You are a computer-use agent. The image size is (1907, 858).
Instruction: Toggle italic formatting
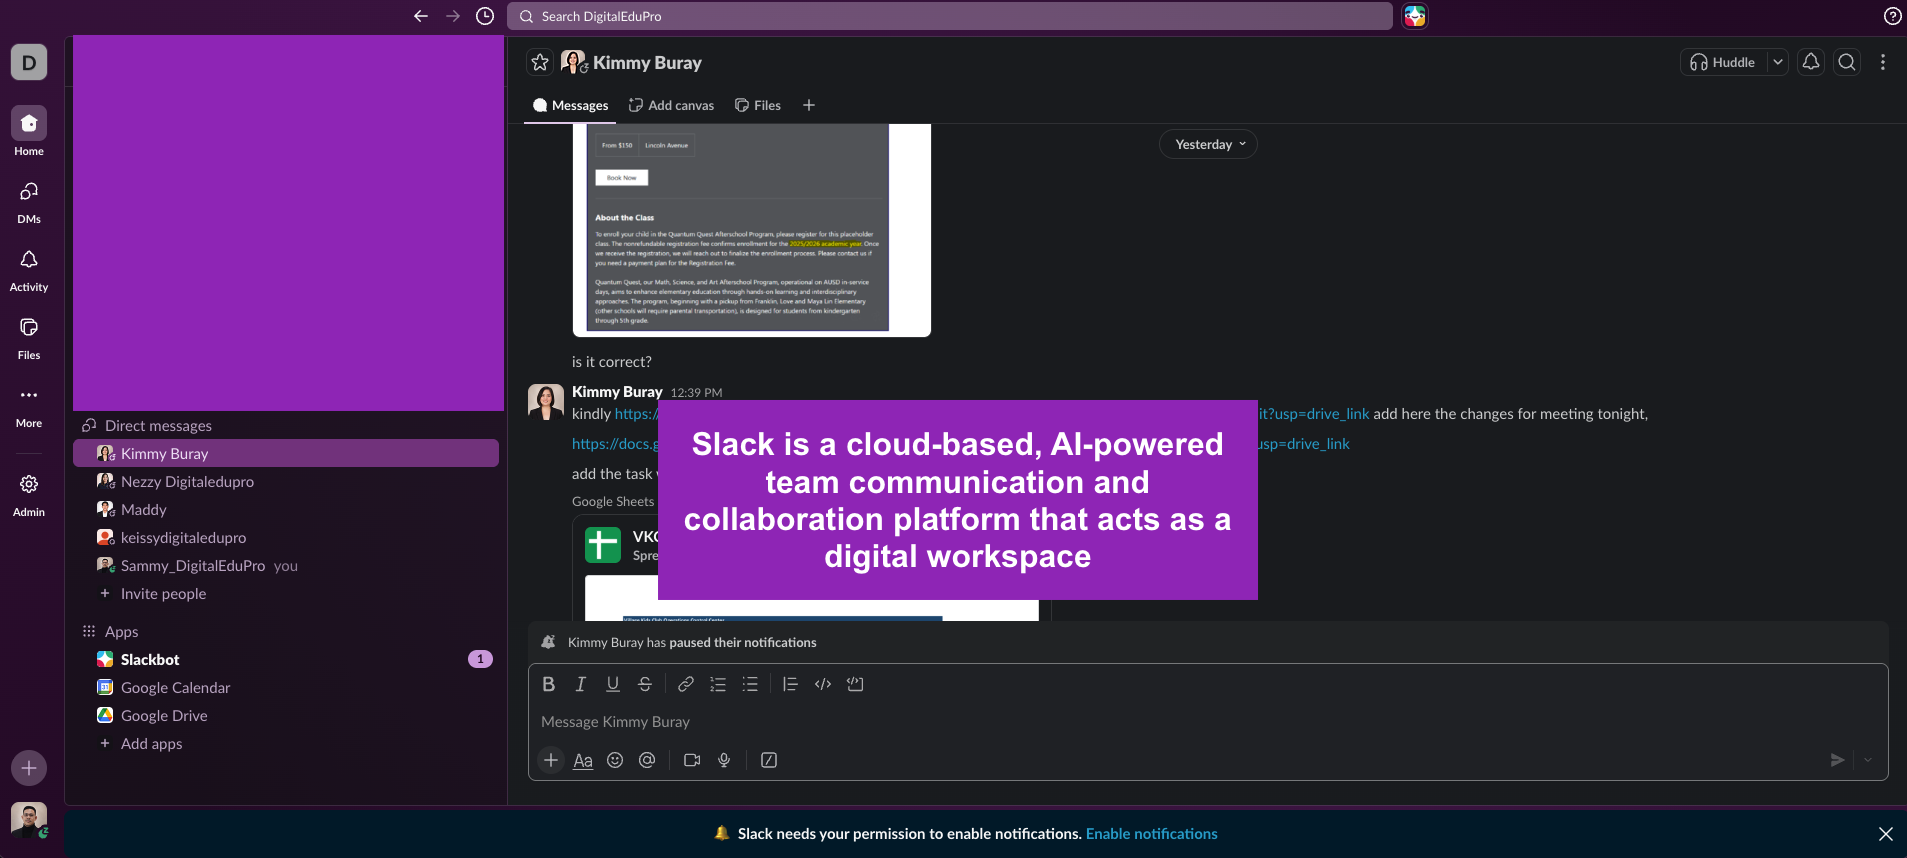coord(580,684)
